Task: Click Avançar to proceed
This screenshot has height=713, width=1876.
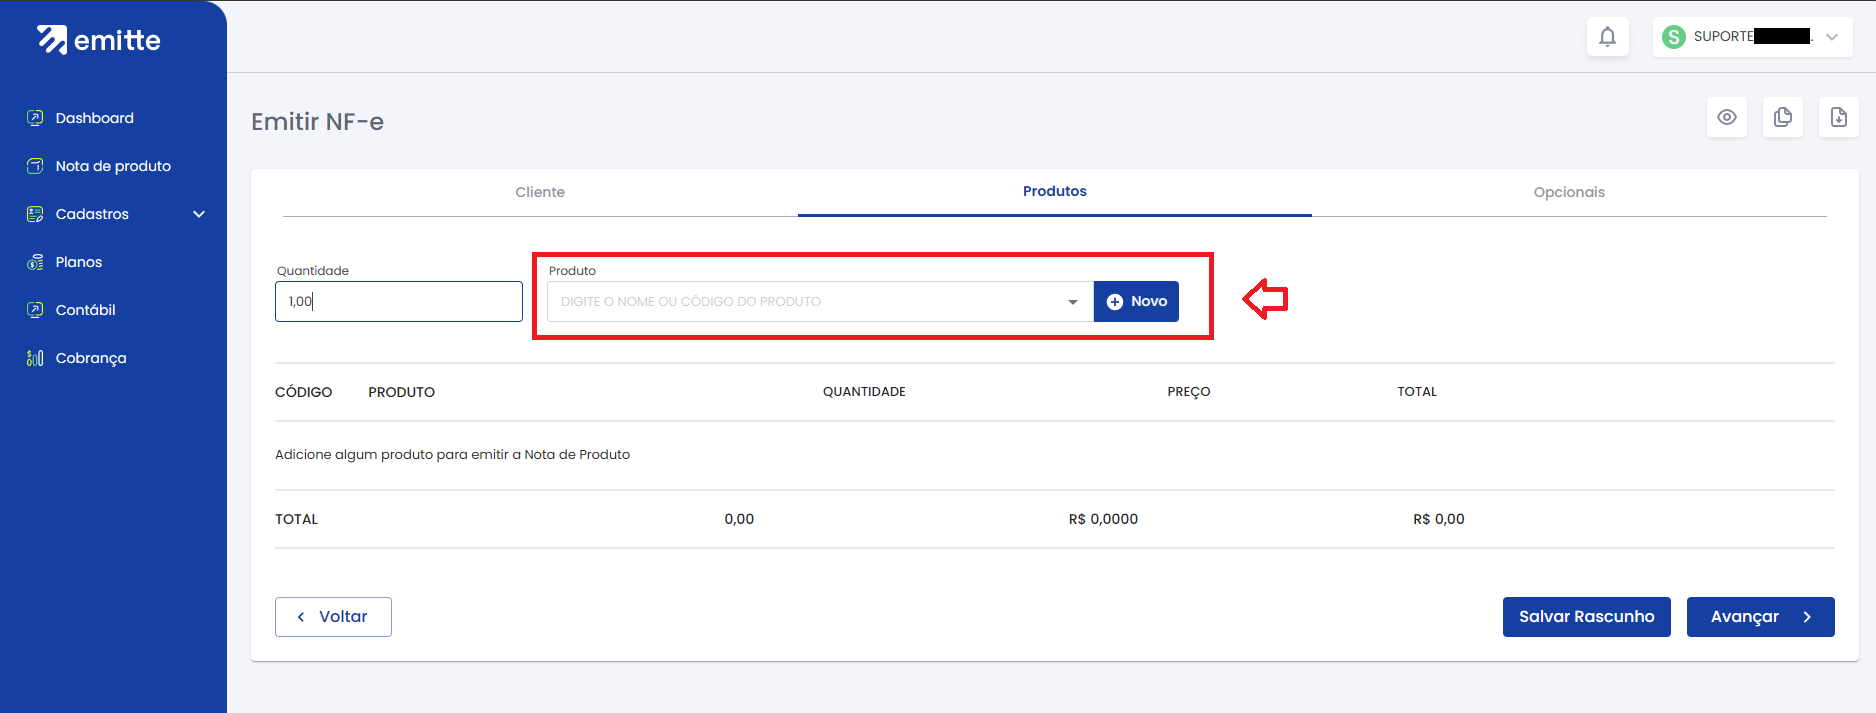Action: pyautogui.click(x=1759, y=617)
